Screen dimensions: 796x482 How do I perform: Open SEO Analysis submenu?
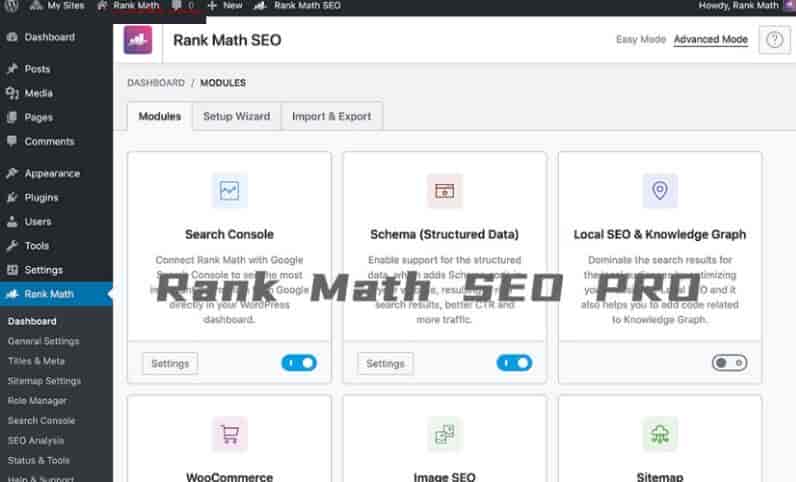click(36, 440)
